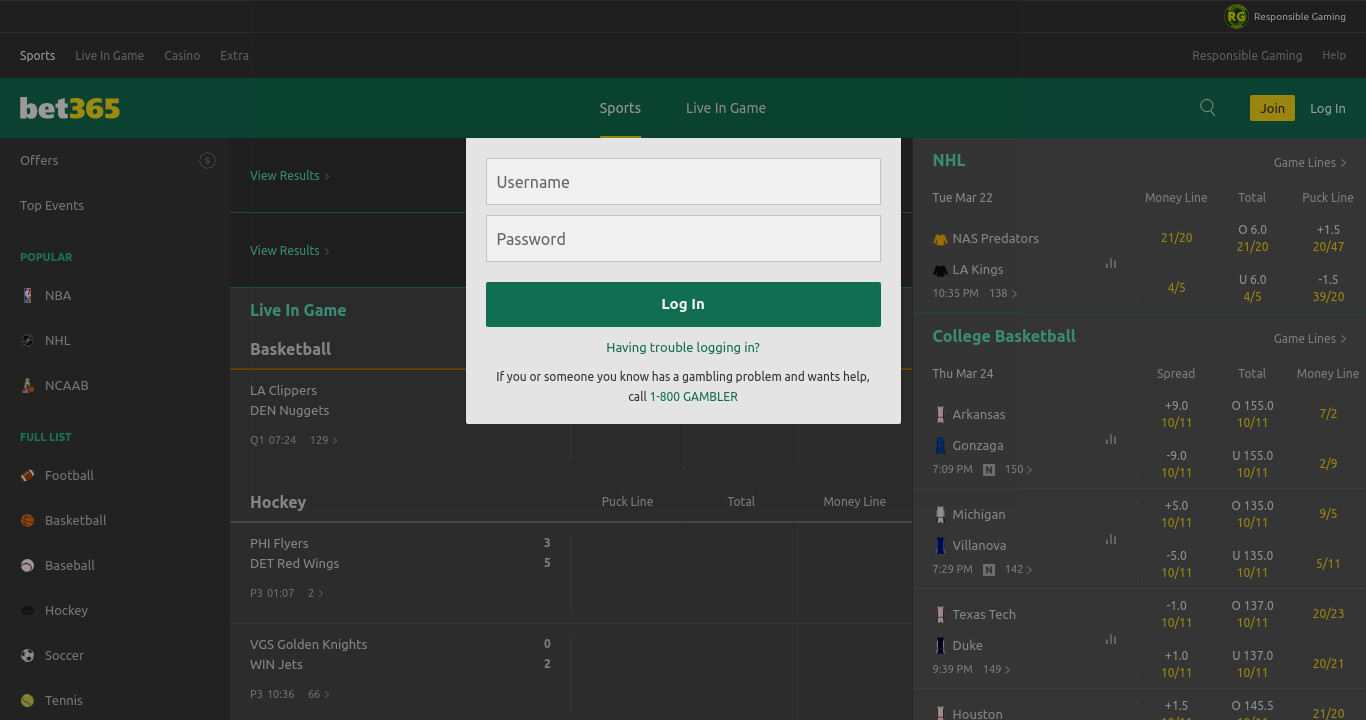Expand 149 markets for Texas Tech vs Duke
Image resolution: width=1366 pixels, height=720 pixels.
coord(996,669)
